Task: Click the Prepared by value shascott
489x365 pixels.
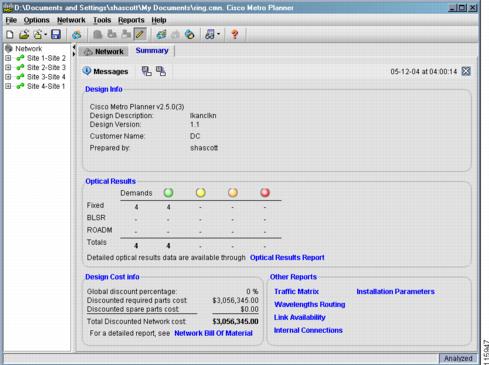Action: pos(204,148)
